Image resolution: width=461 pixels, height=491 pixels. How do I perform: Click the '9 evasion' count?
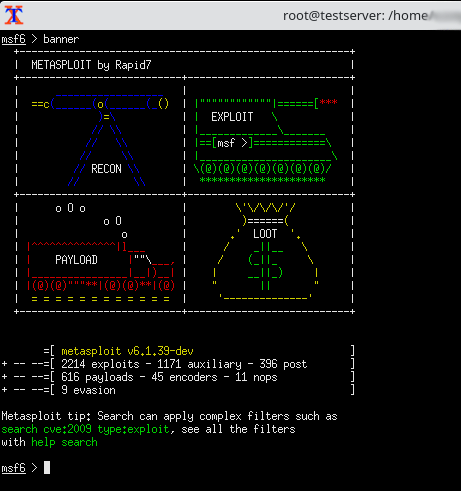click(88, 390)
